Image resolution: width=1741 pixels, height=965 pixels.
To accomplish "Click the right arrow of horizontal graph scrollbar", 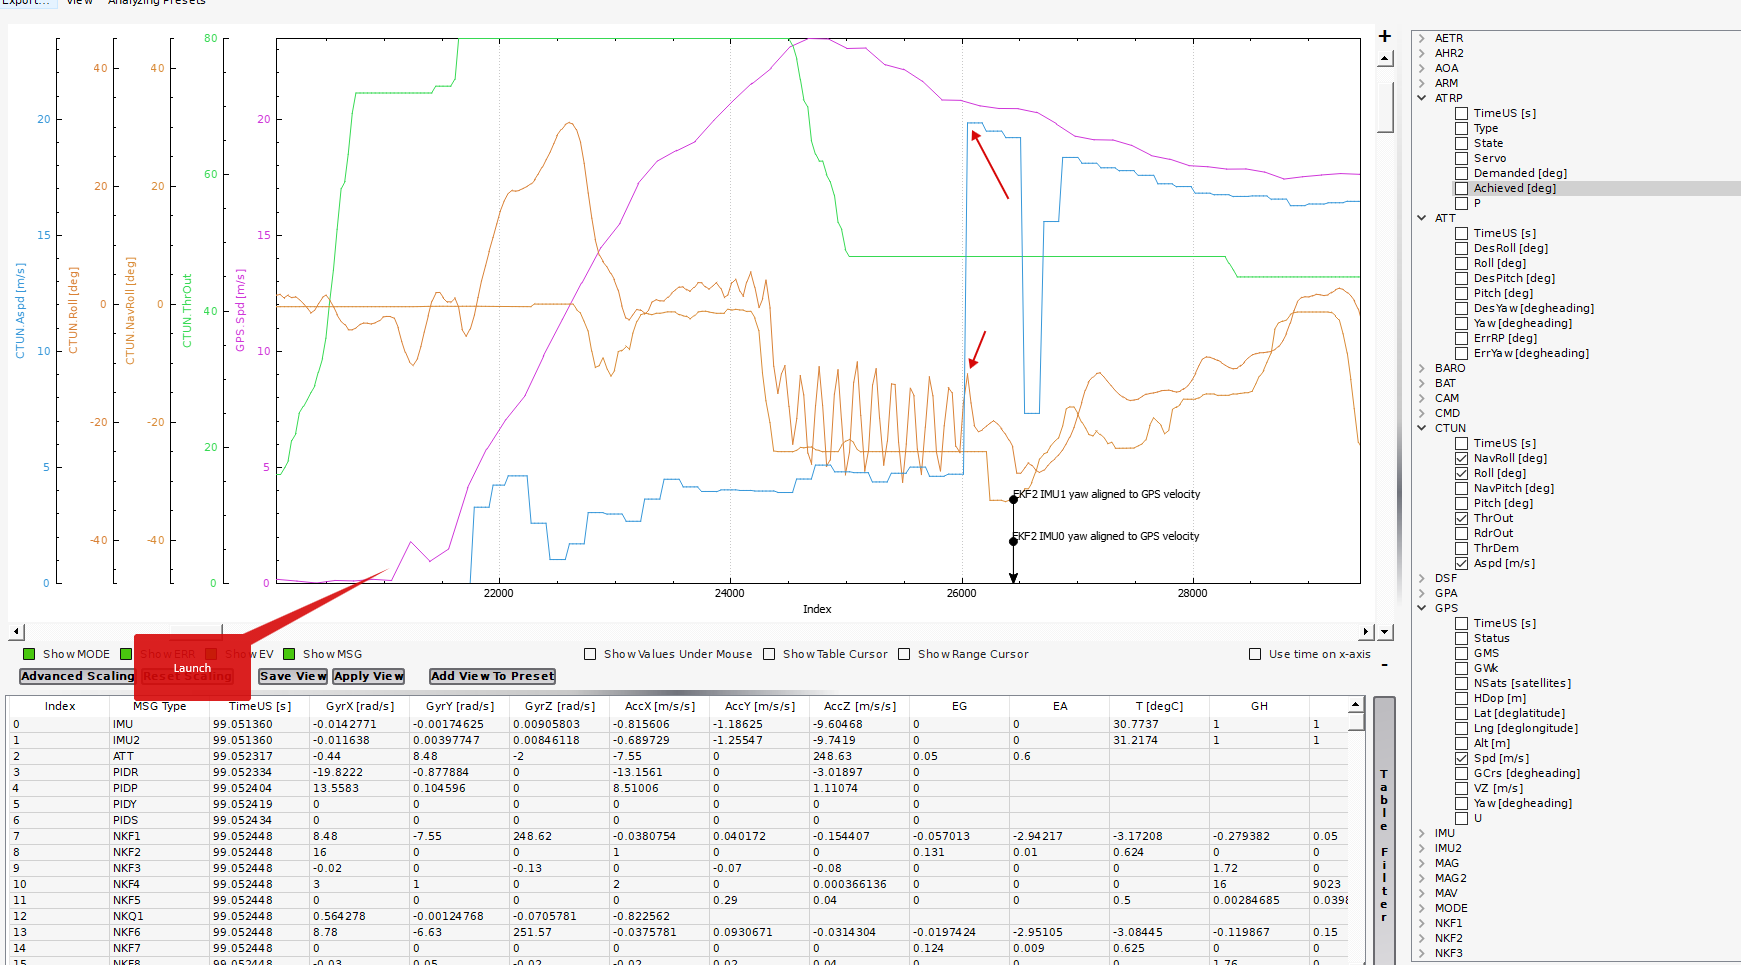I will (x=1366, y=632).
